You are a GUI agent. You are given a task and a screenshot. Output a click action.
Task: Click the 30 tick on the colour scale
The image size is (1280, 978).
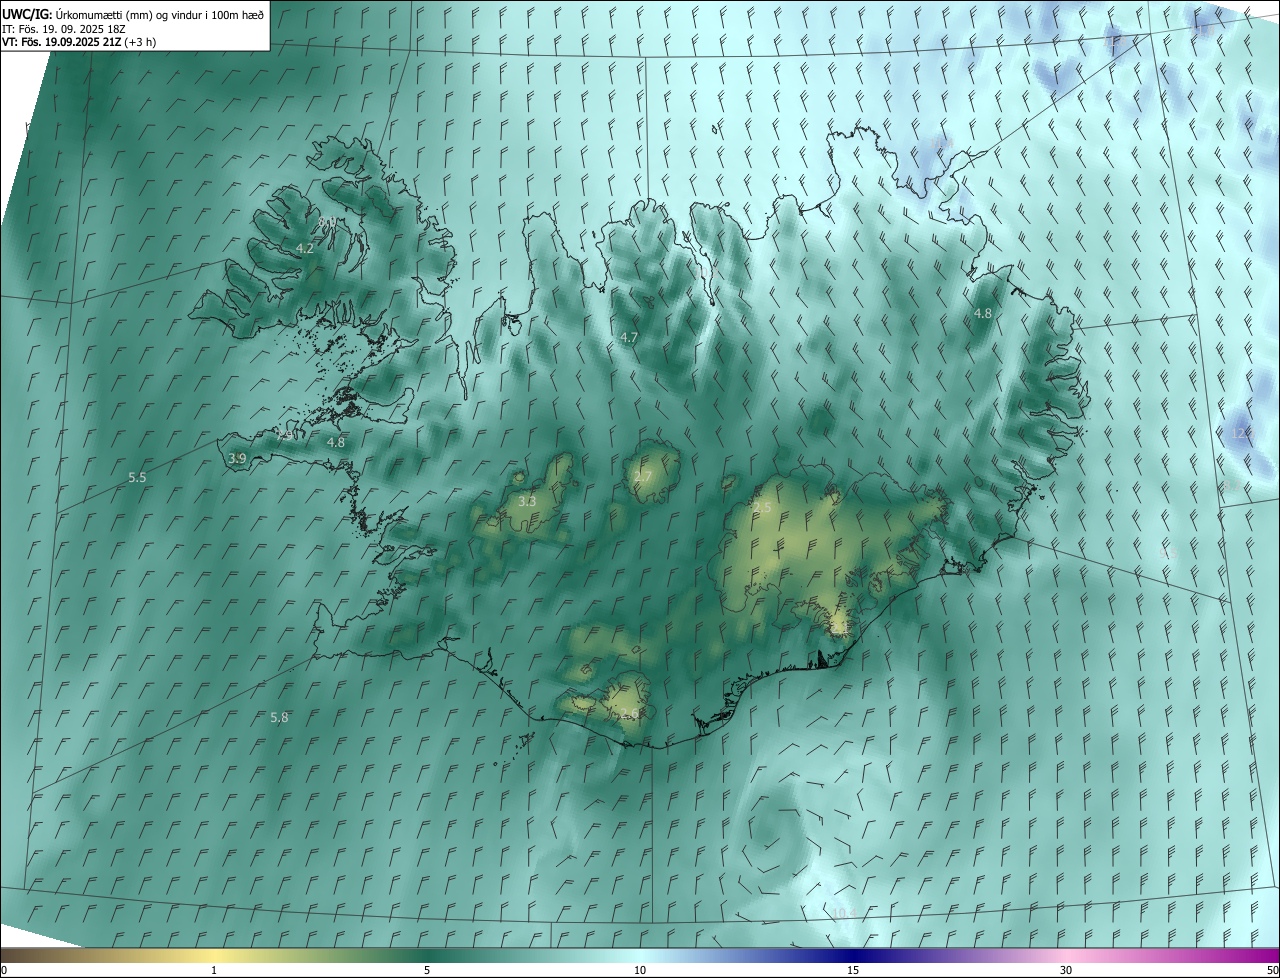(1066, 970)
